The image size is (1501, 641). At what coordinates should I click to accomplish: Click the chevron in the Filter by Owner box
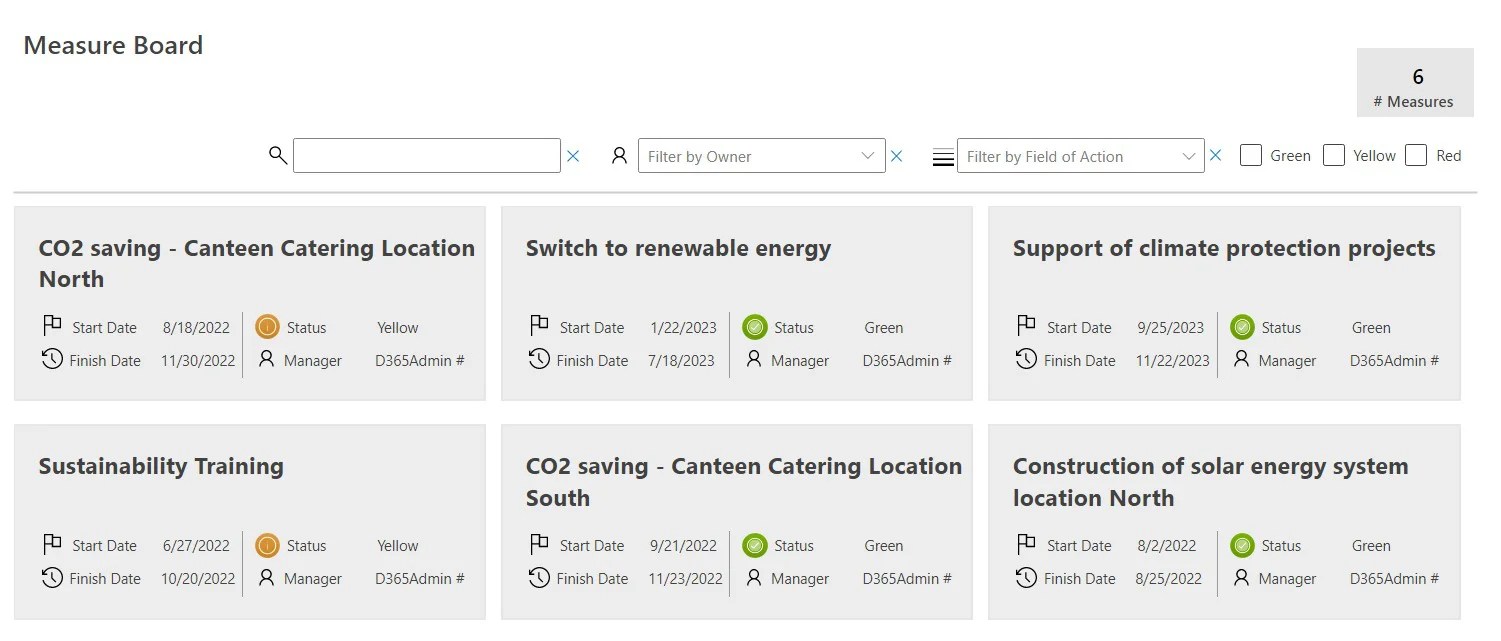pos(867,156)
